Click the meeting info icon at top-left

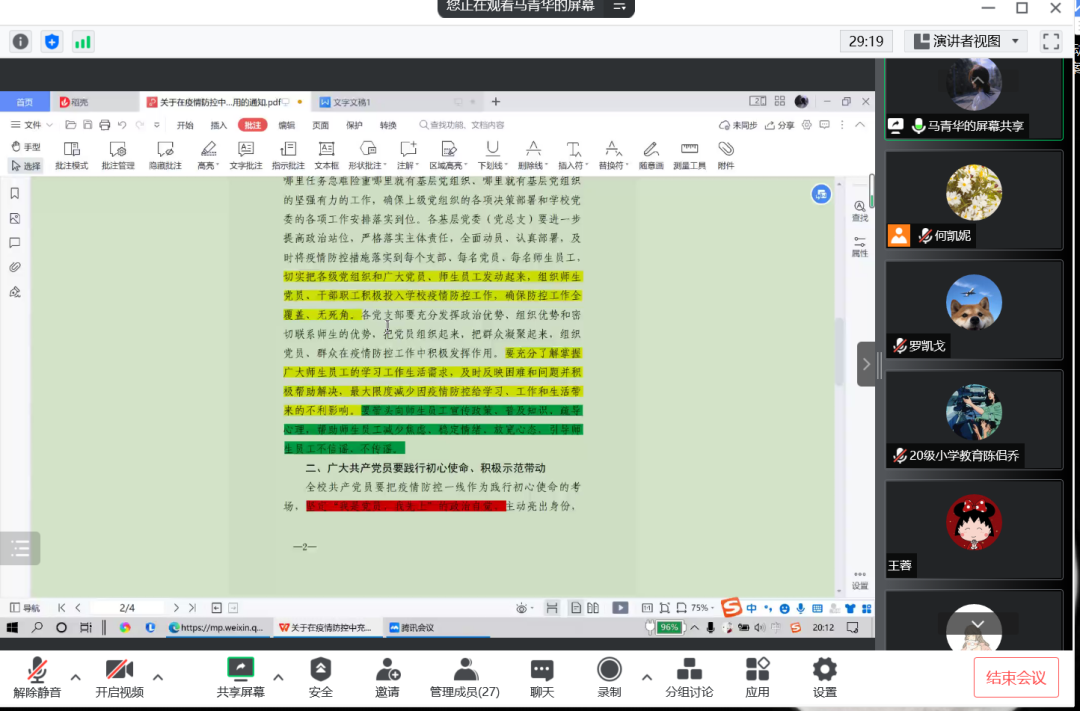20,41
